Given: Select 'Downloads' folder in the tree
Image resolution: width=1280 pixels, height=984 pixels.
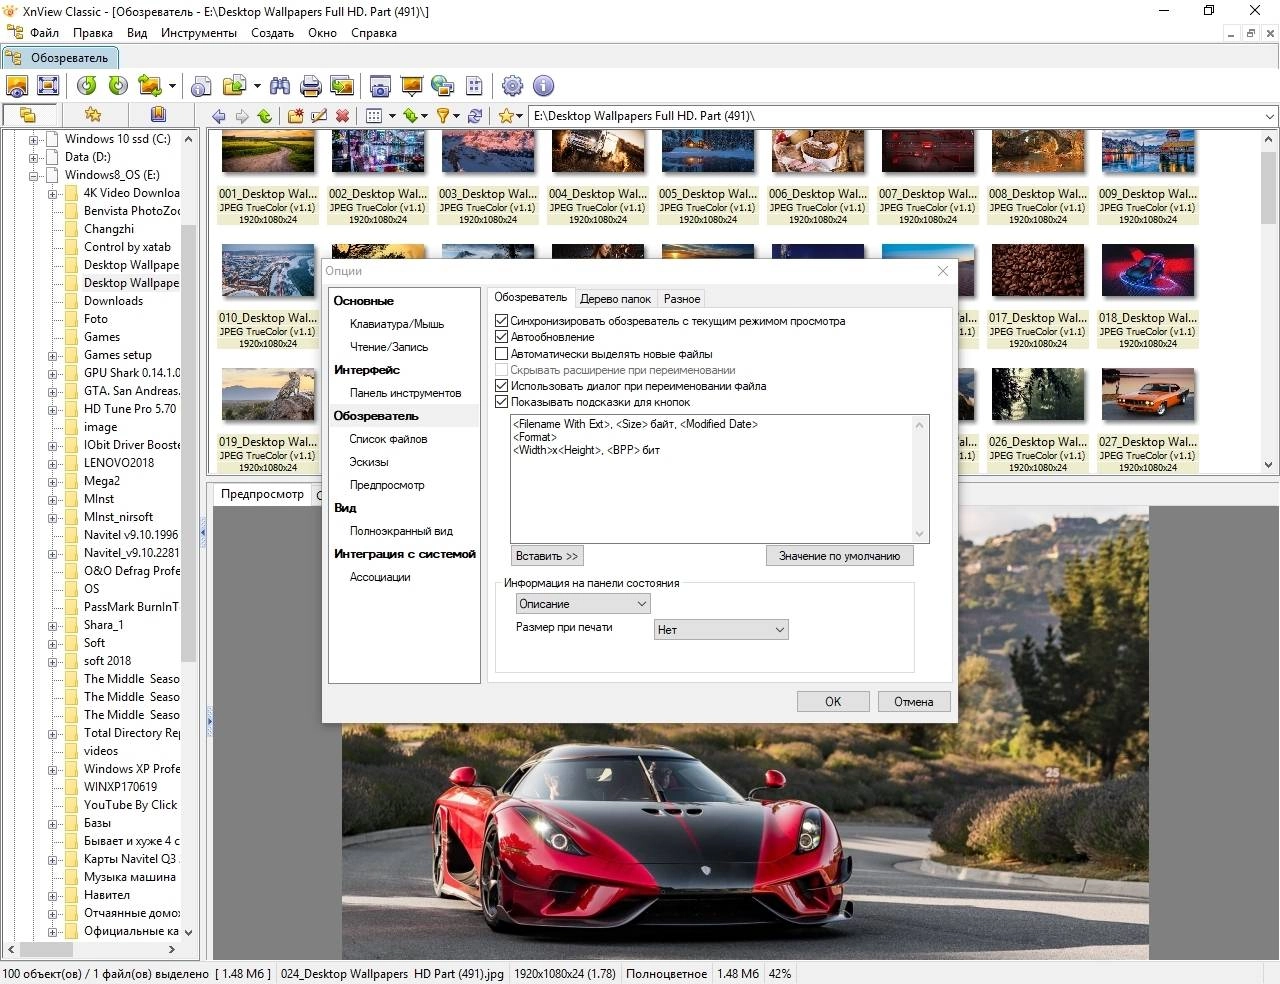Looking at the screenshot, I should point(113,301).
